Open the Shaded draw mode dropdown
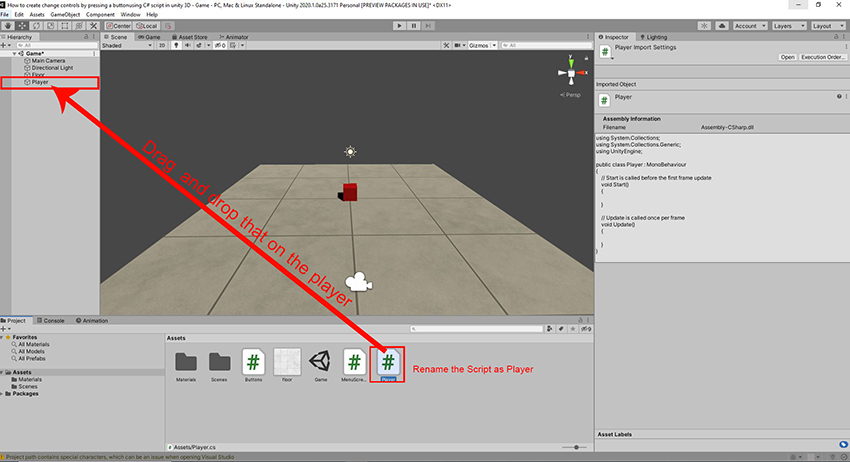Screen dimensions: 850x462 coord(127,46)
